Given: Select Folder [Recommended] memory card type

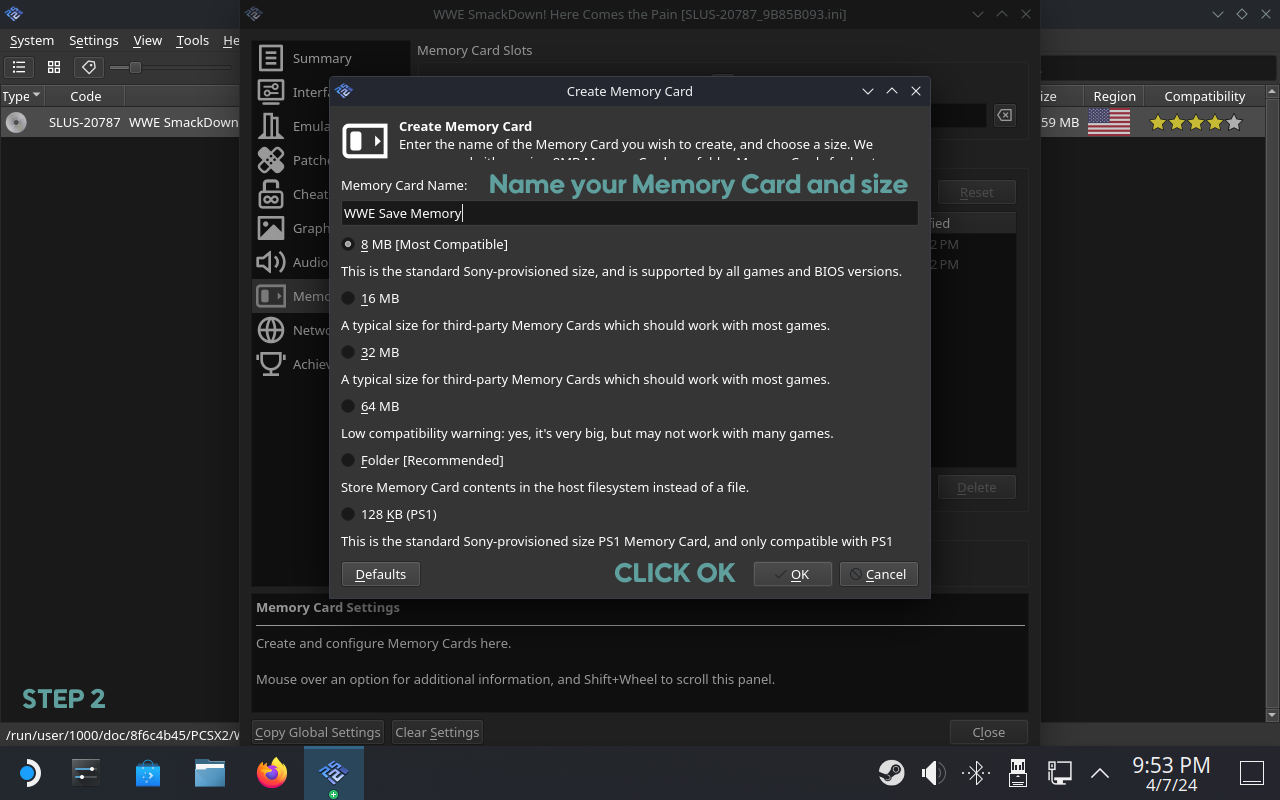Looking at the screenshot, I should pos(349,460).
